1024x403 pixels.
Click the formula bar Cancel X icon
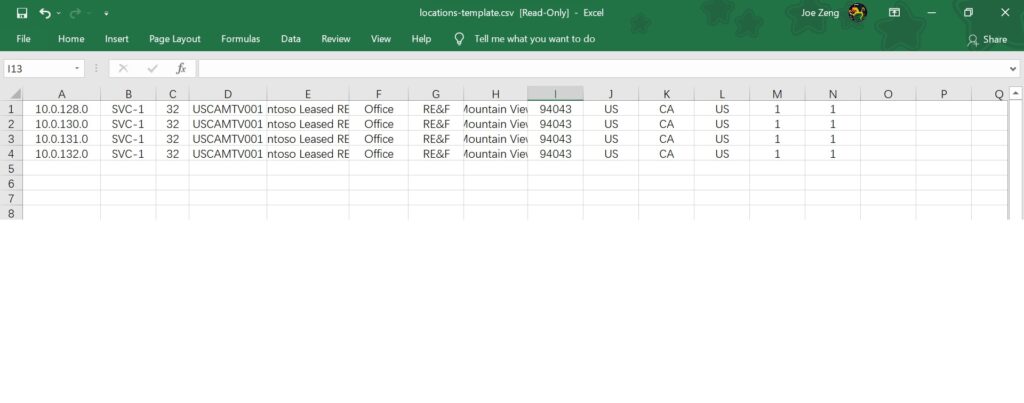pos(123,68)
